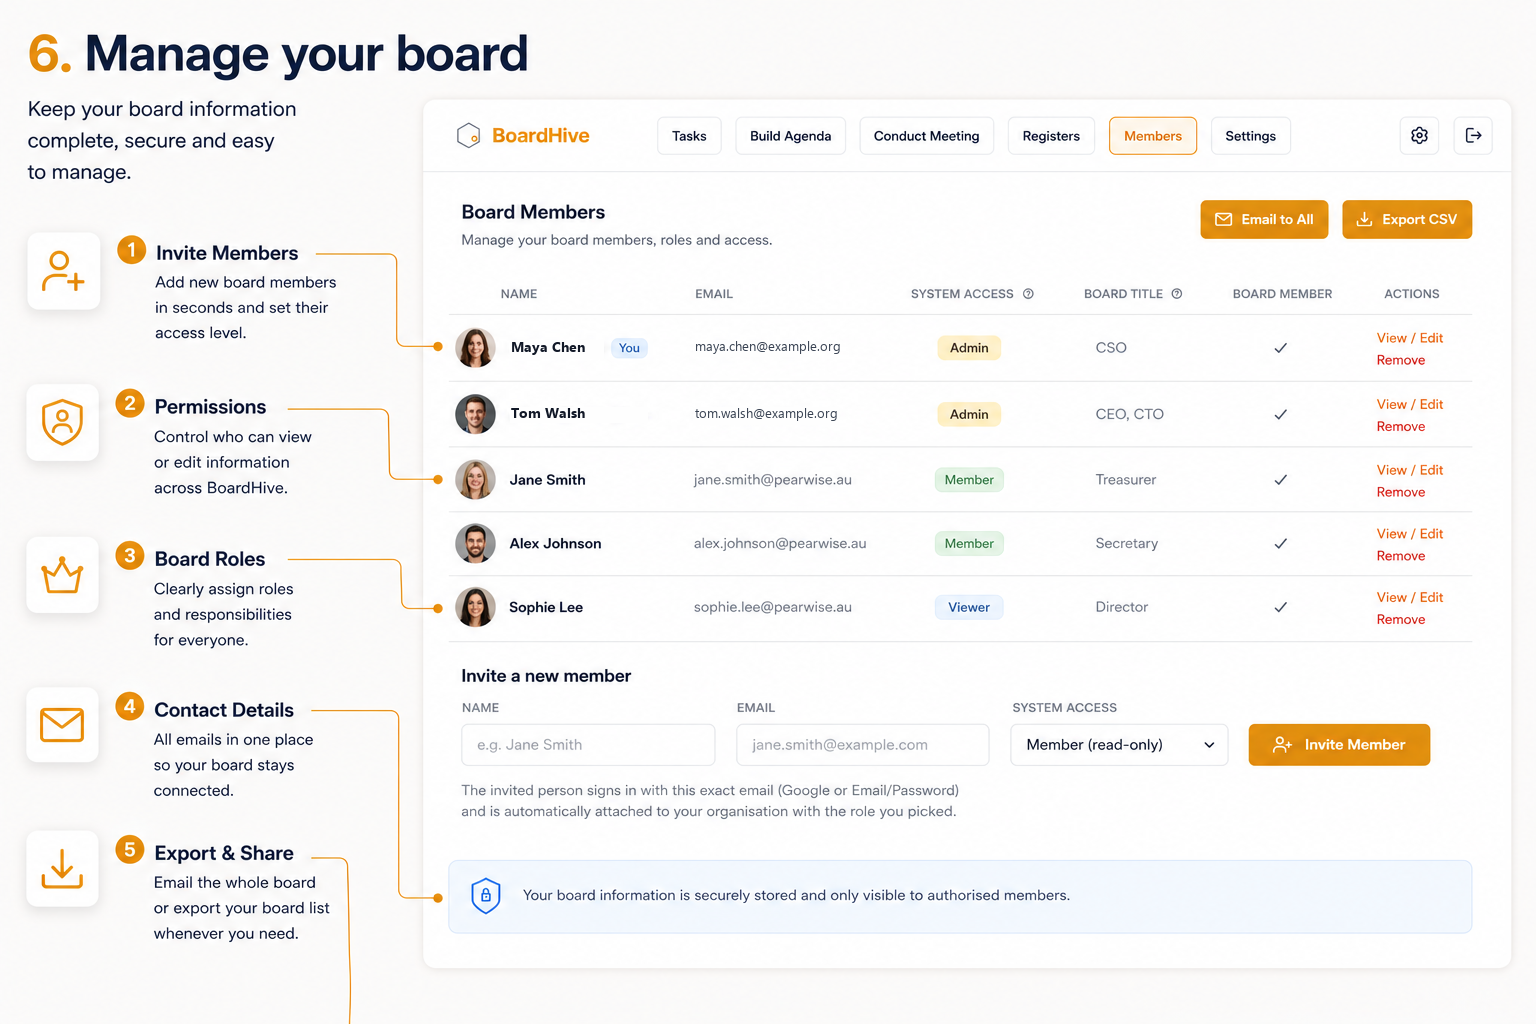The image size is (1536, 1024).
Task: Click email tom.walsh@example.org
Action: 766,414
